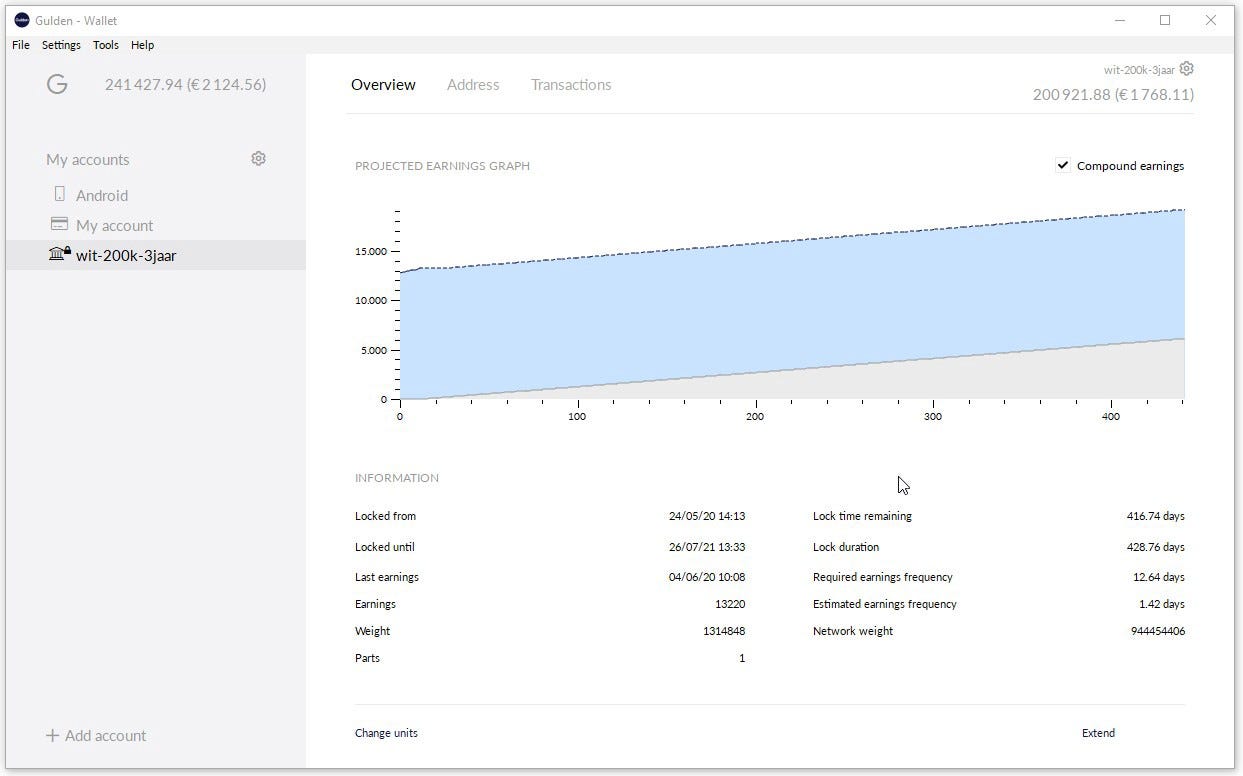Click the Change units link
The image size is (1243, 776).
pos(386,732)
